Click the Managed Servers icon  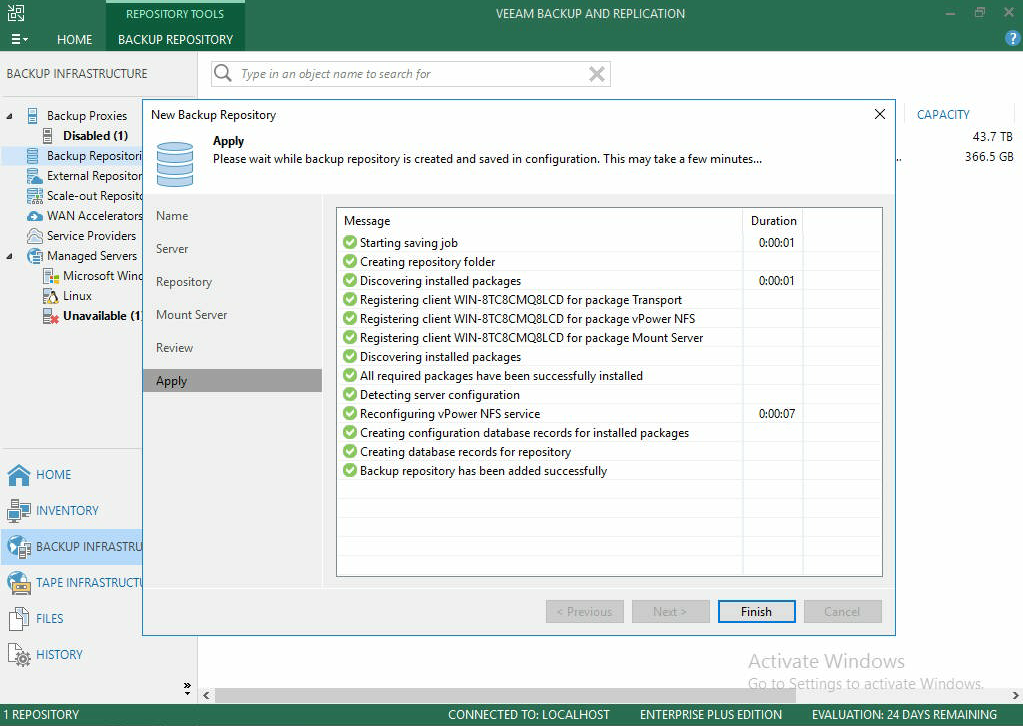click(34, 256)
